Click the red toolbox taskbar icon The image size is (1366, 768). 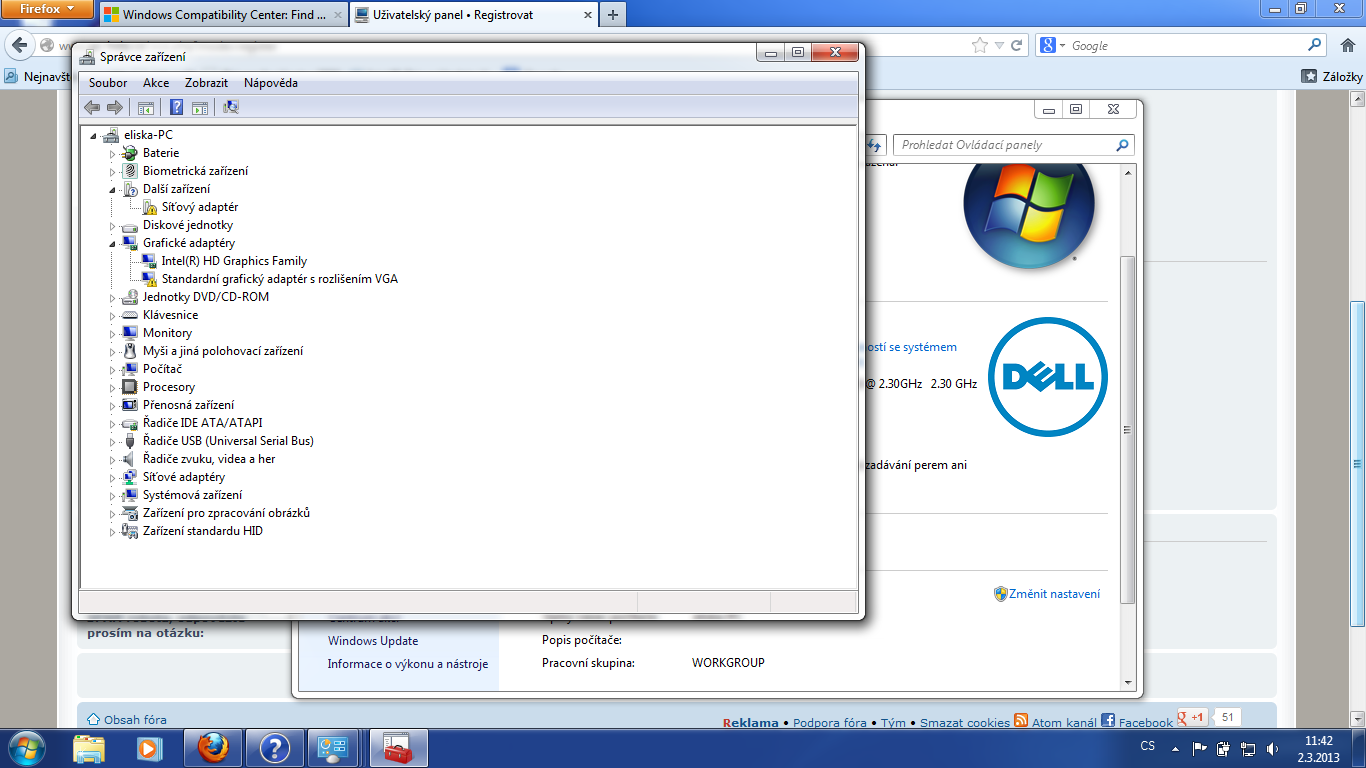tap(399, 747)
